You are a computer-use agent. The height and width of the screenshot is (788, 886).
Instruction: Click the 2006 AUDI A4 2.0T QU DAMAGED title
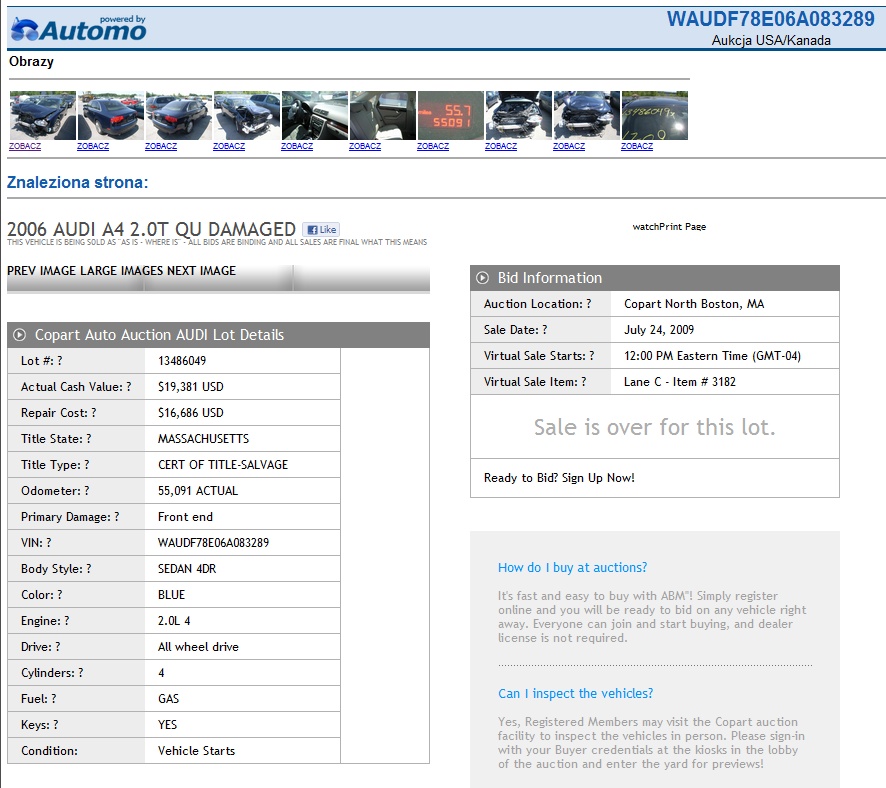point(151,229)
